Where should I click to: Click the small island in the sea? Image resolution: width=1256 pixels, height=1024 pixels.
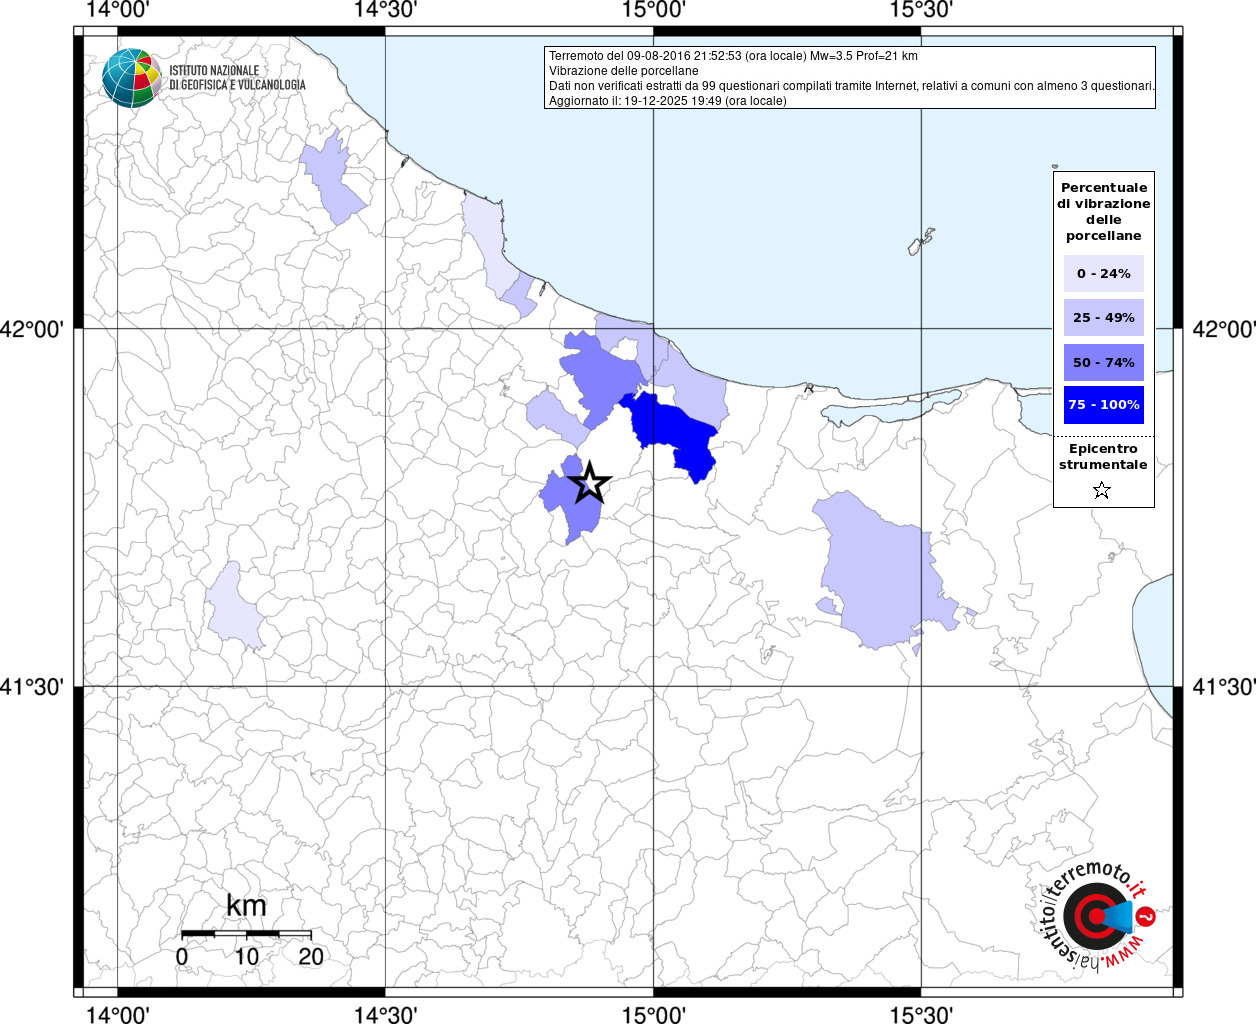click(921, 242)
